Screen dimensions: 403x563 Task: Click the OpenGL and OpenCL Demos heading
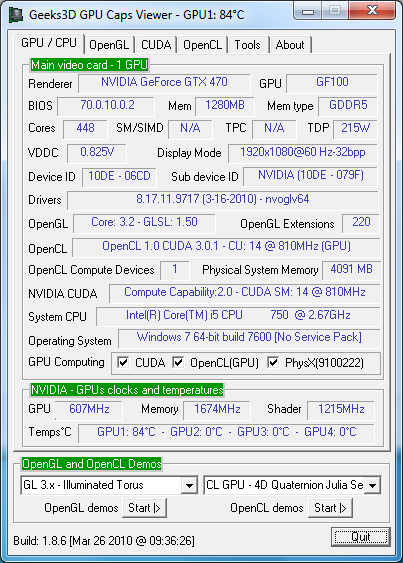91,464
